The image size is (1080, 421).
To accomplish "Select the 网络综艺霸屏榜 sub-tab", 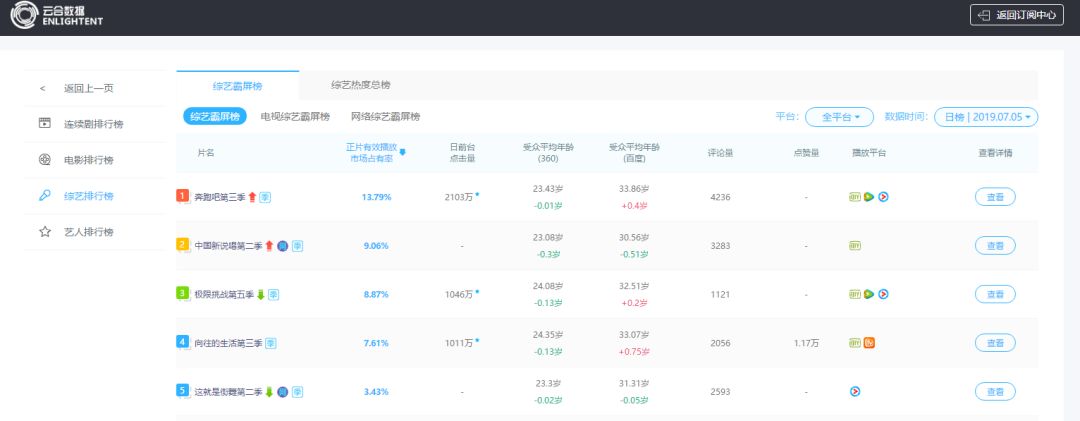I will tap(386, 116).
